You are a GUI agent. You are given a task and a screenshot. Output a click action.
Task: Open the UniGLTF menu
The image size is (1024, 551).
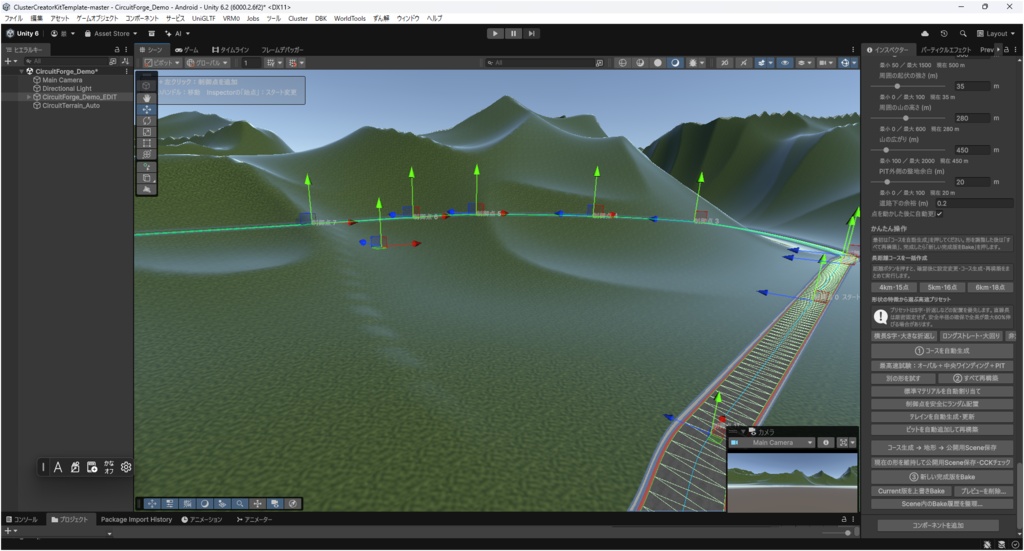204,18
